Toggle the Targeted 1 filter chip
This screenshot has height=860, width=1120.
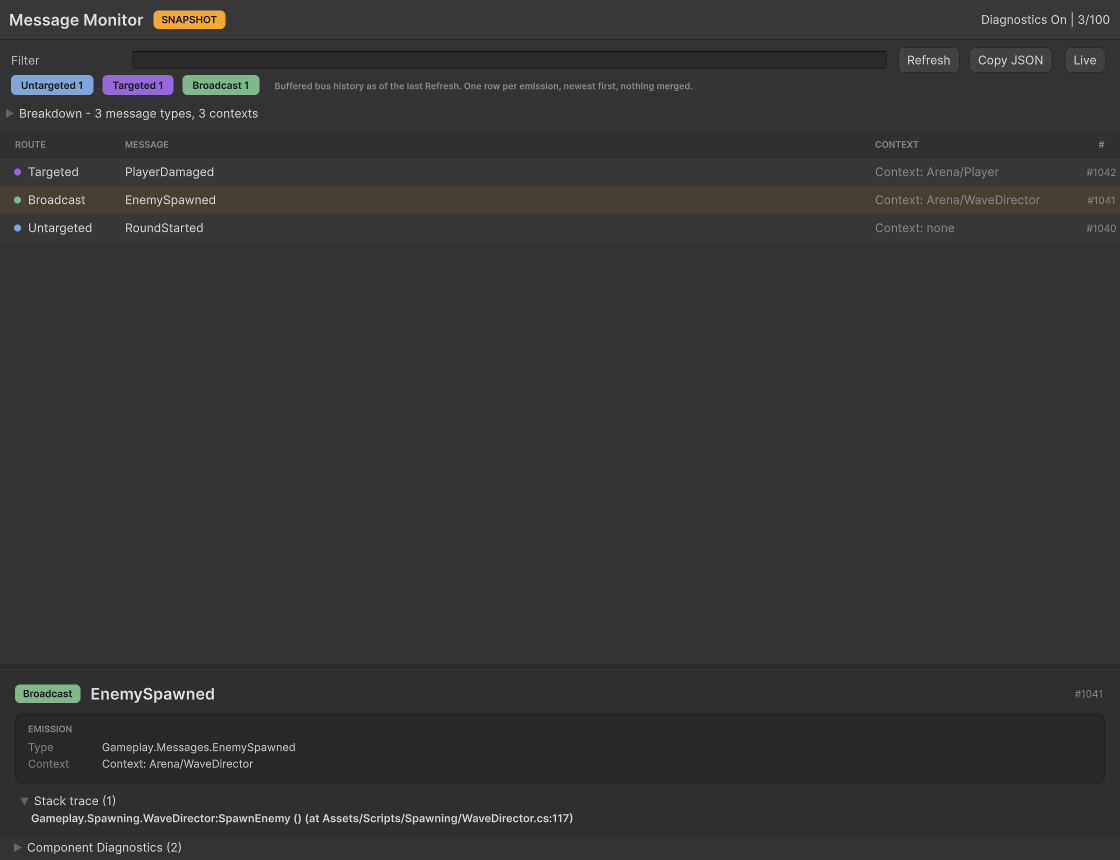click(x=138, y=85)
